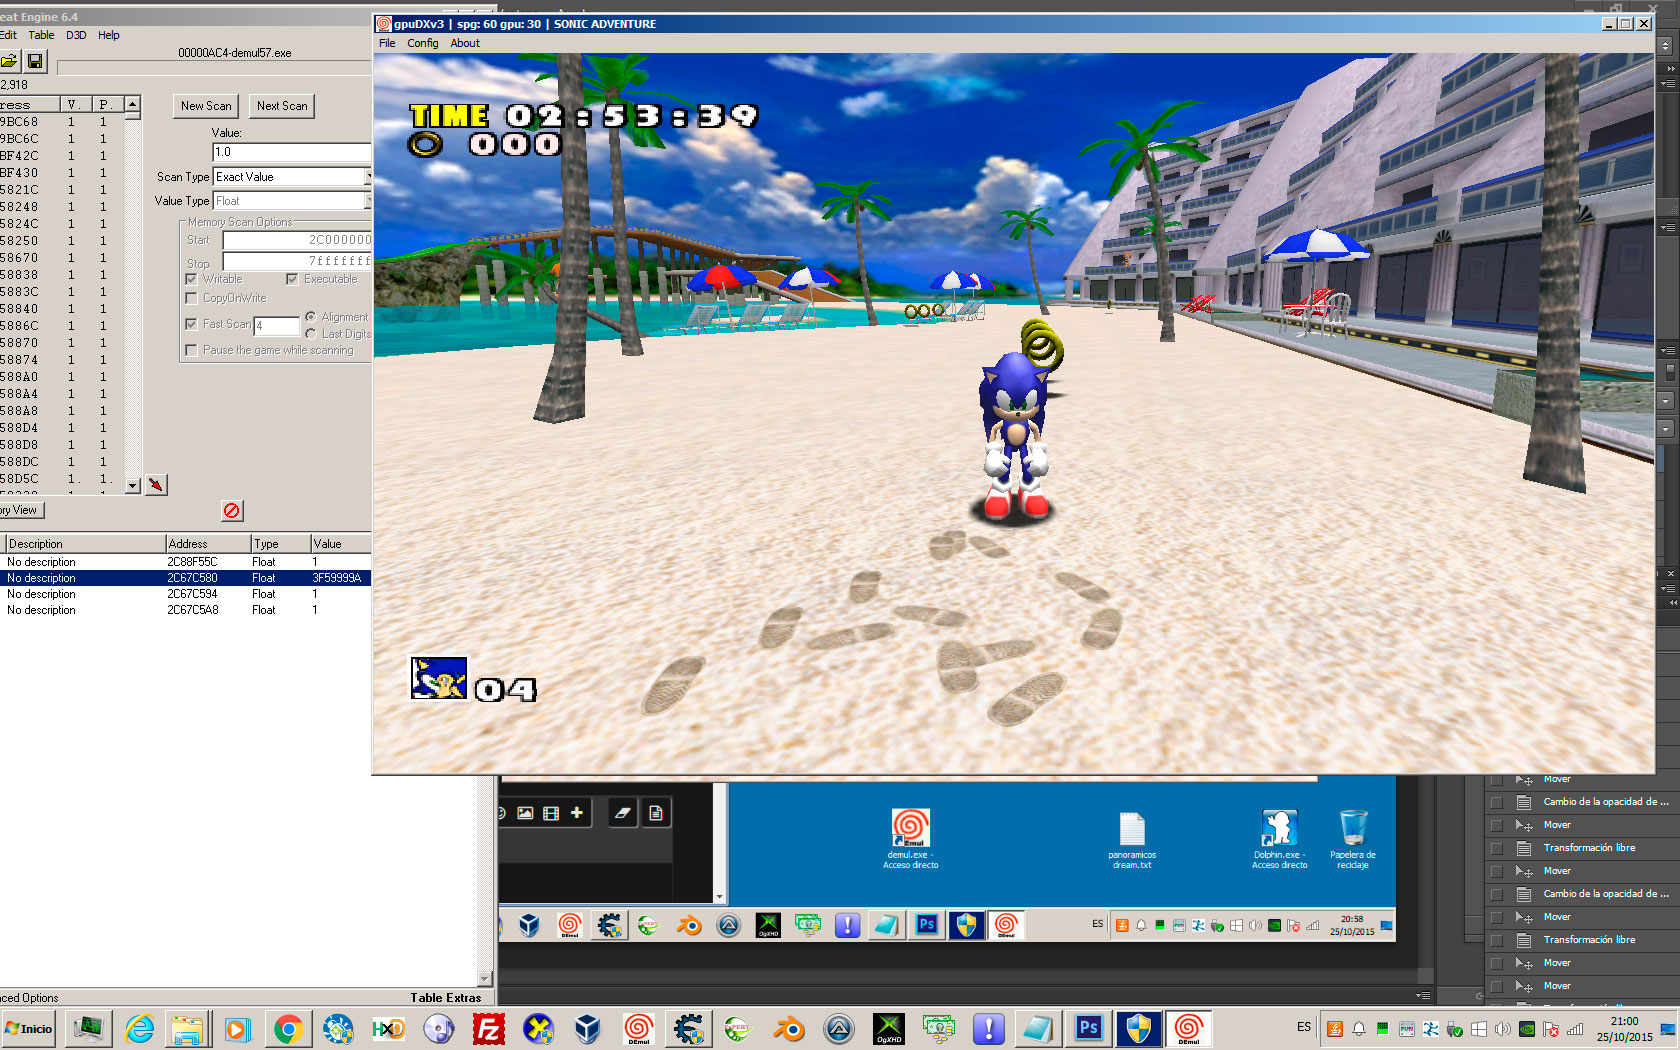Click the taskbar clock showing 21:00
The width and height of the screenshot is (1680, 1050).
[1624, 1029]
